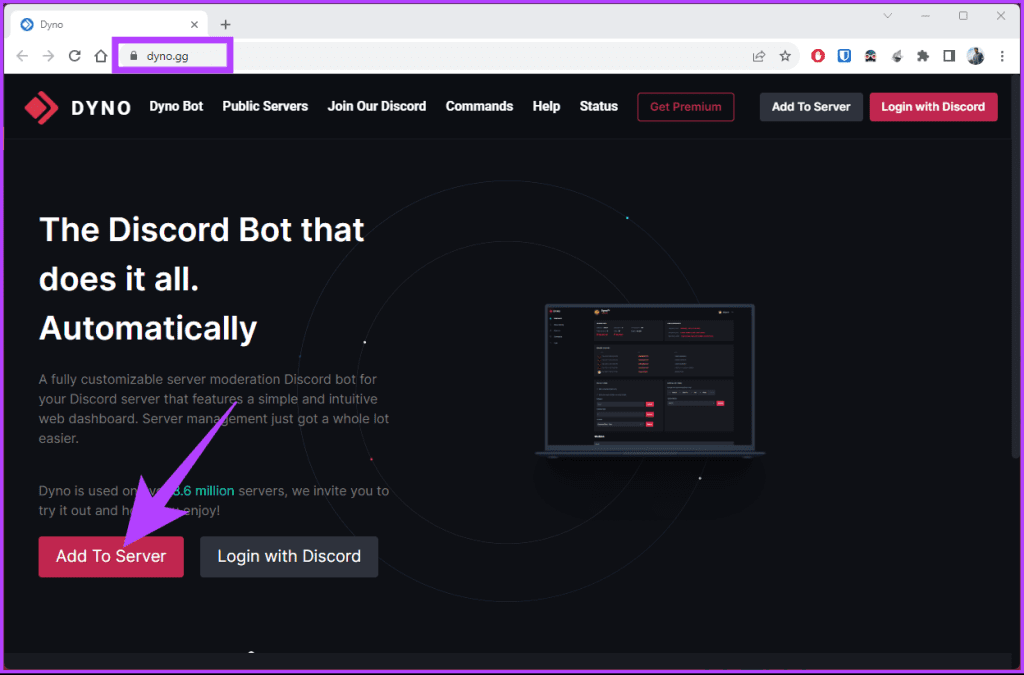Go back using the back arrow

click(x=22, y=57)
